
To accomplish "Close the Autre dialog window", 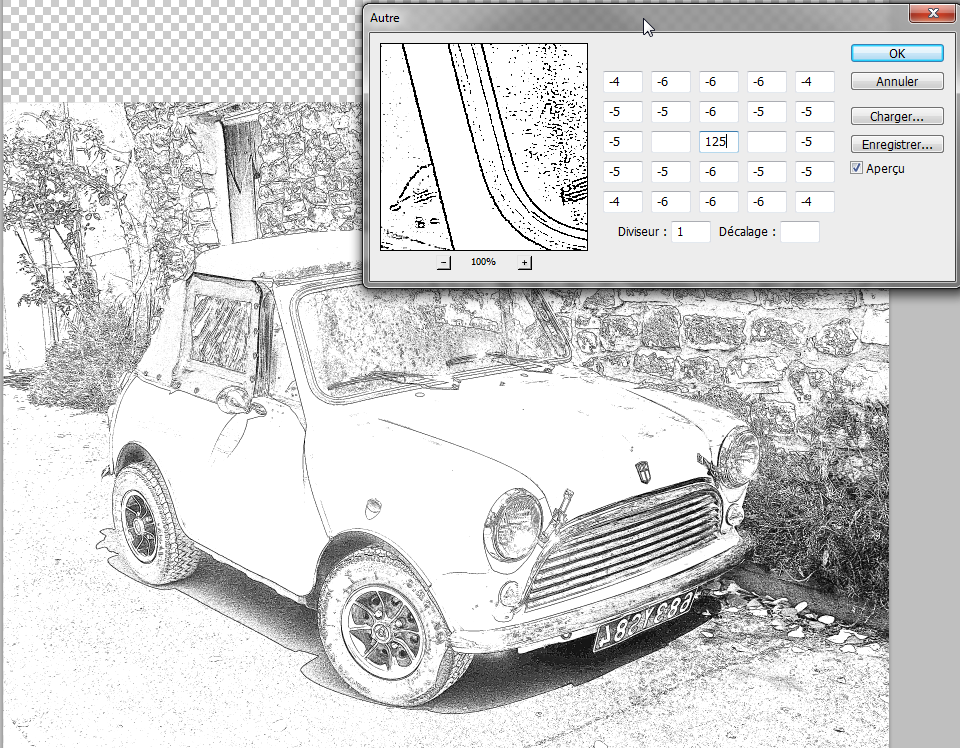I will pos(929,13).
